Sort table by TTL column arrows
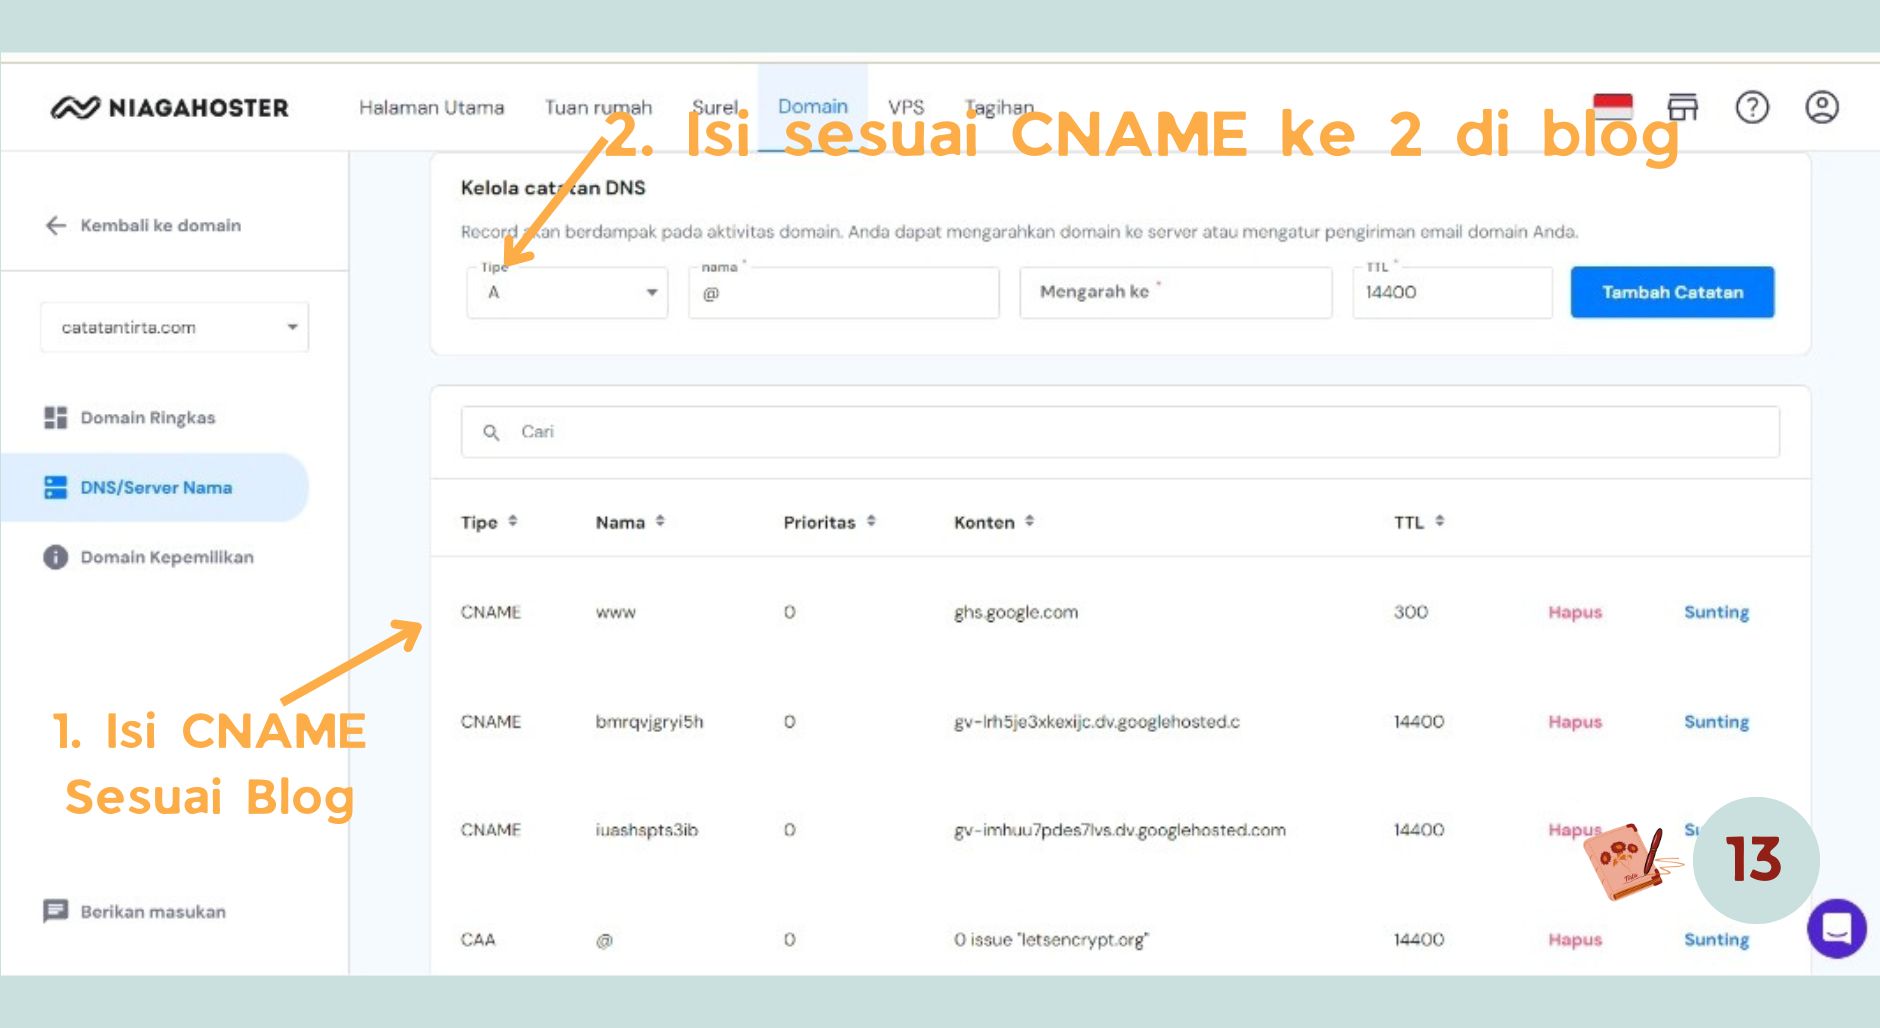 (1439, 521)
